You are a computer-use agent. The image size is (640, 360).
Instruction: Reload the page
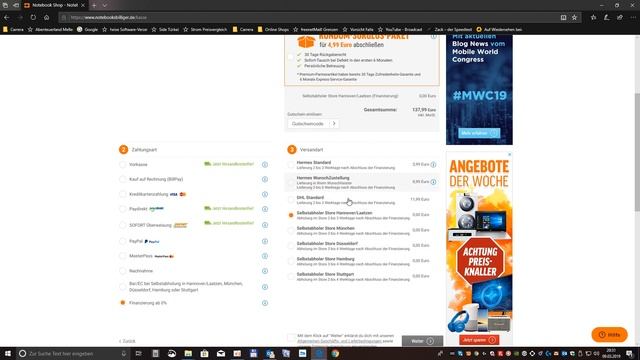click(33, 18)
